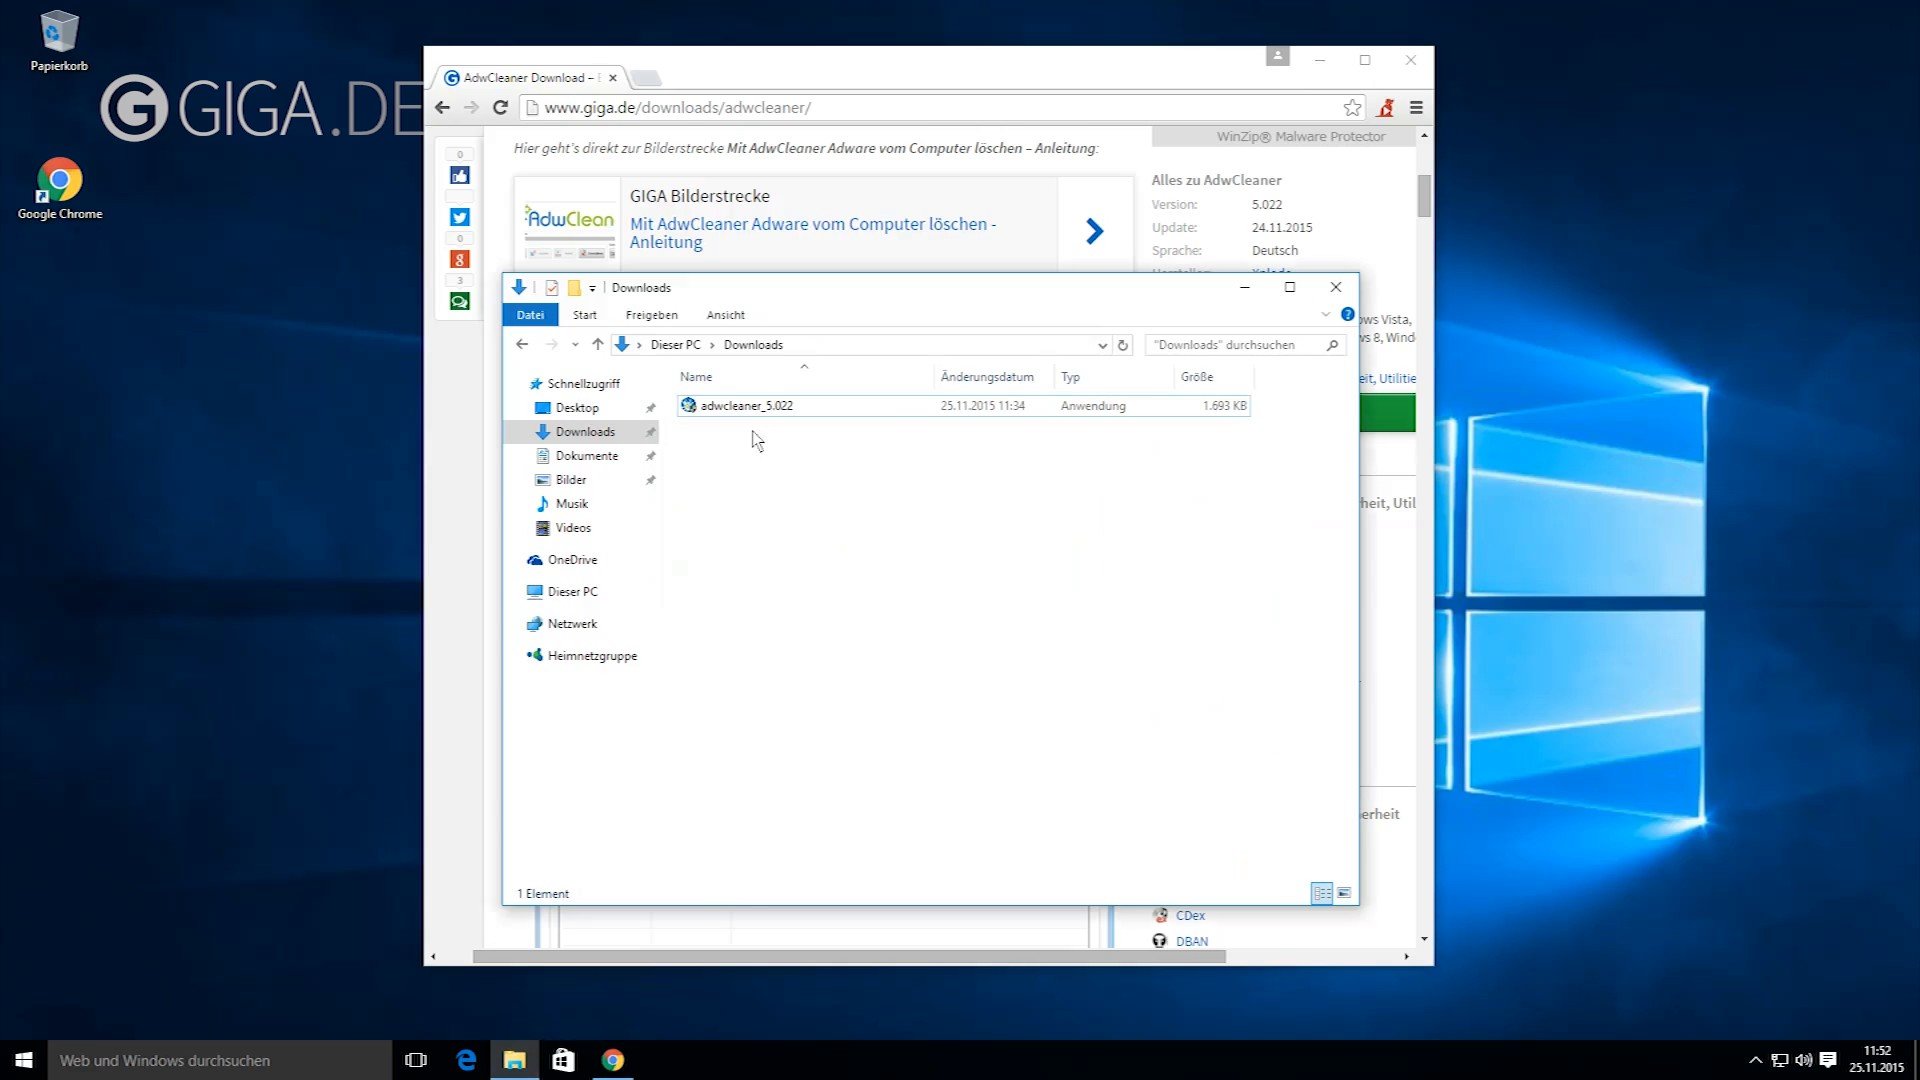The image size is (1920, 1080).
Task: Select Musik in the navigation pane
Action: click(571, 504)
